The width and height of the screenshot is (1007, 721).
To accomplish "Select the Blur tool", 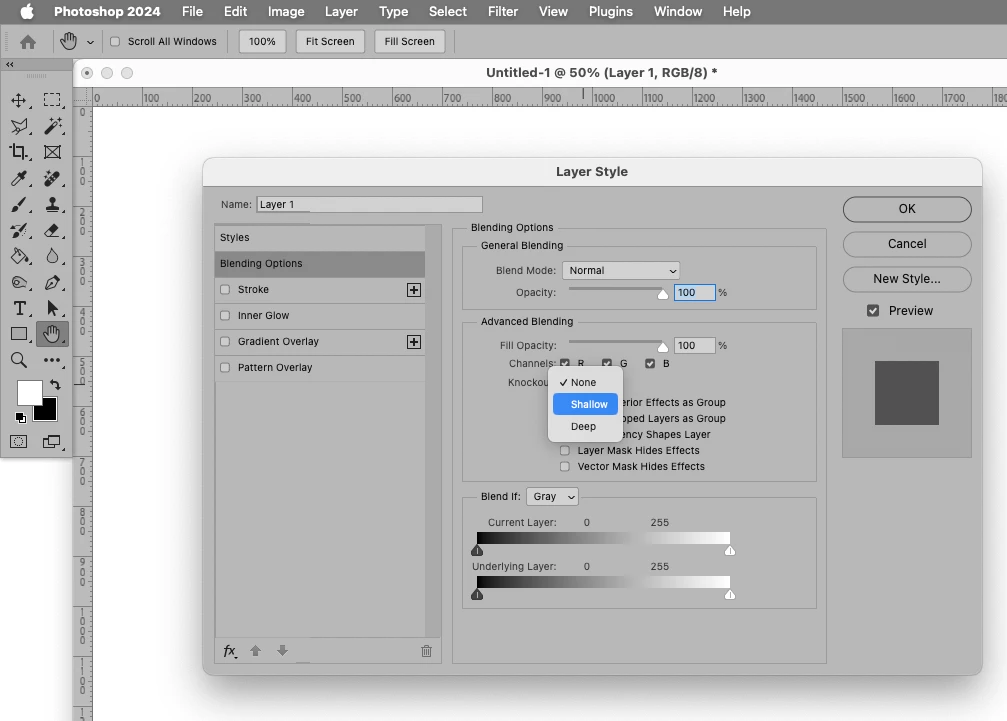I will tap(52, 256).
